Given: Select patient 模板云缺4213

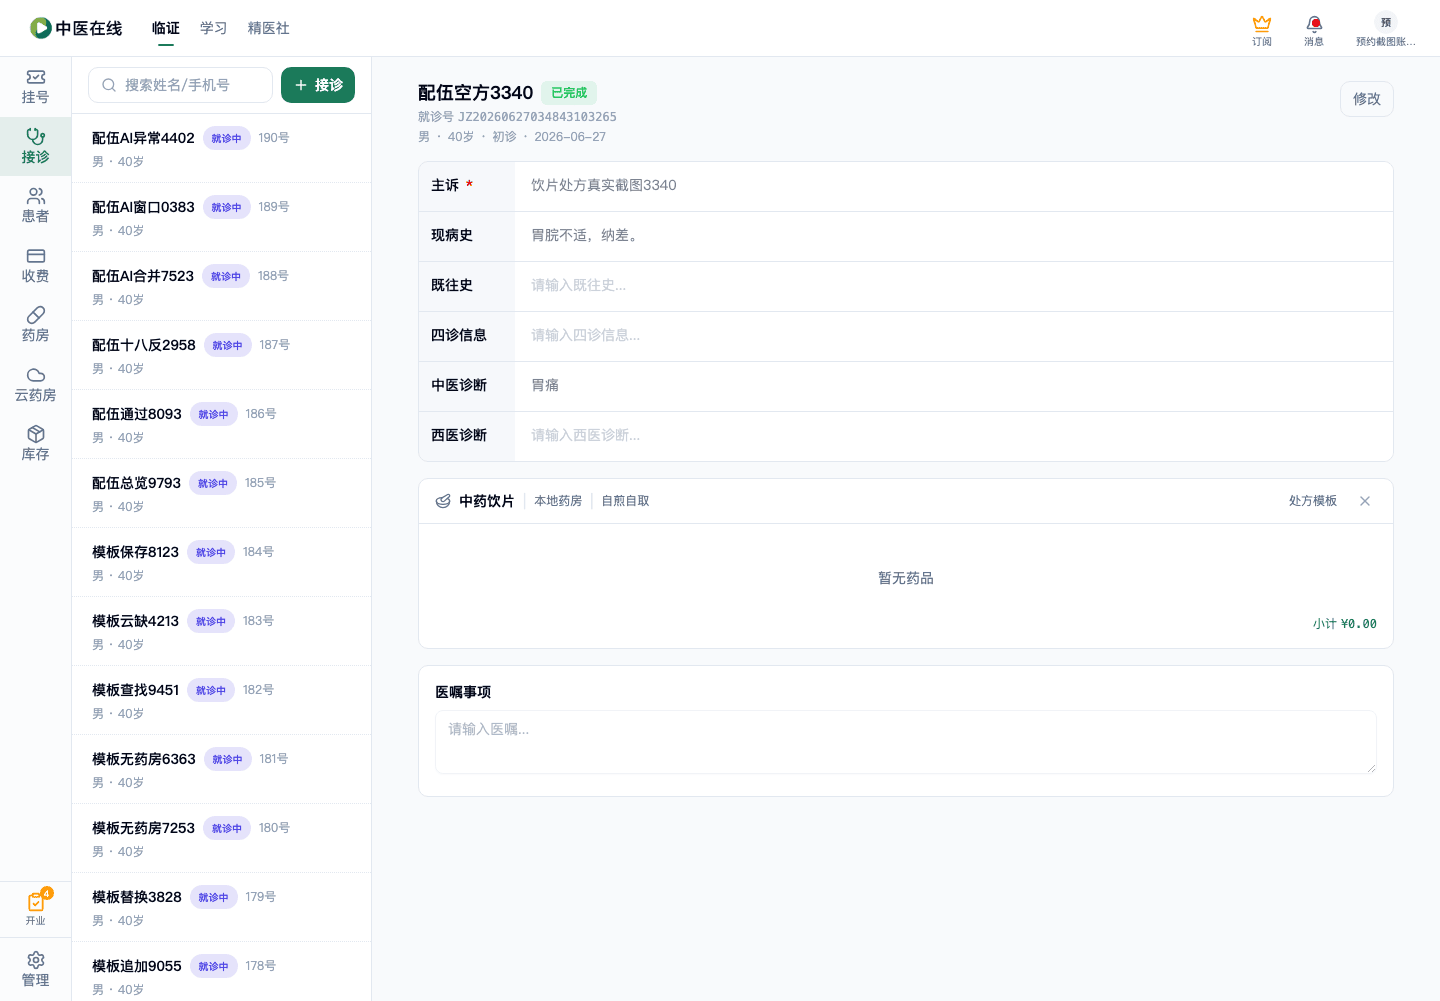Looking at the screenshot, I should [221, 631].
